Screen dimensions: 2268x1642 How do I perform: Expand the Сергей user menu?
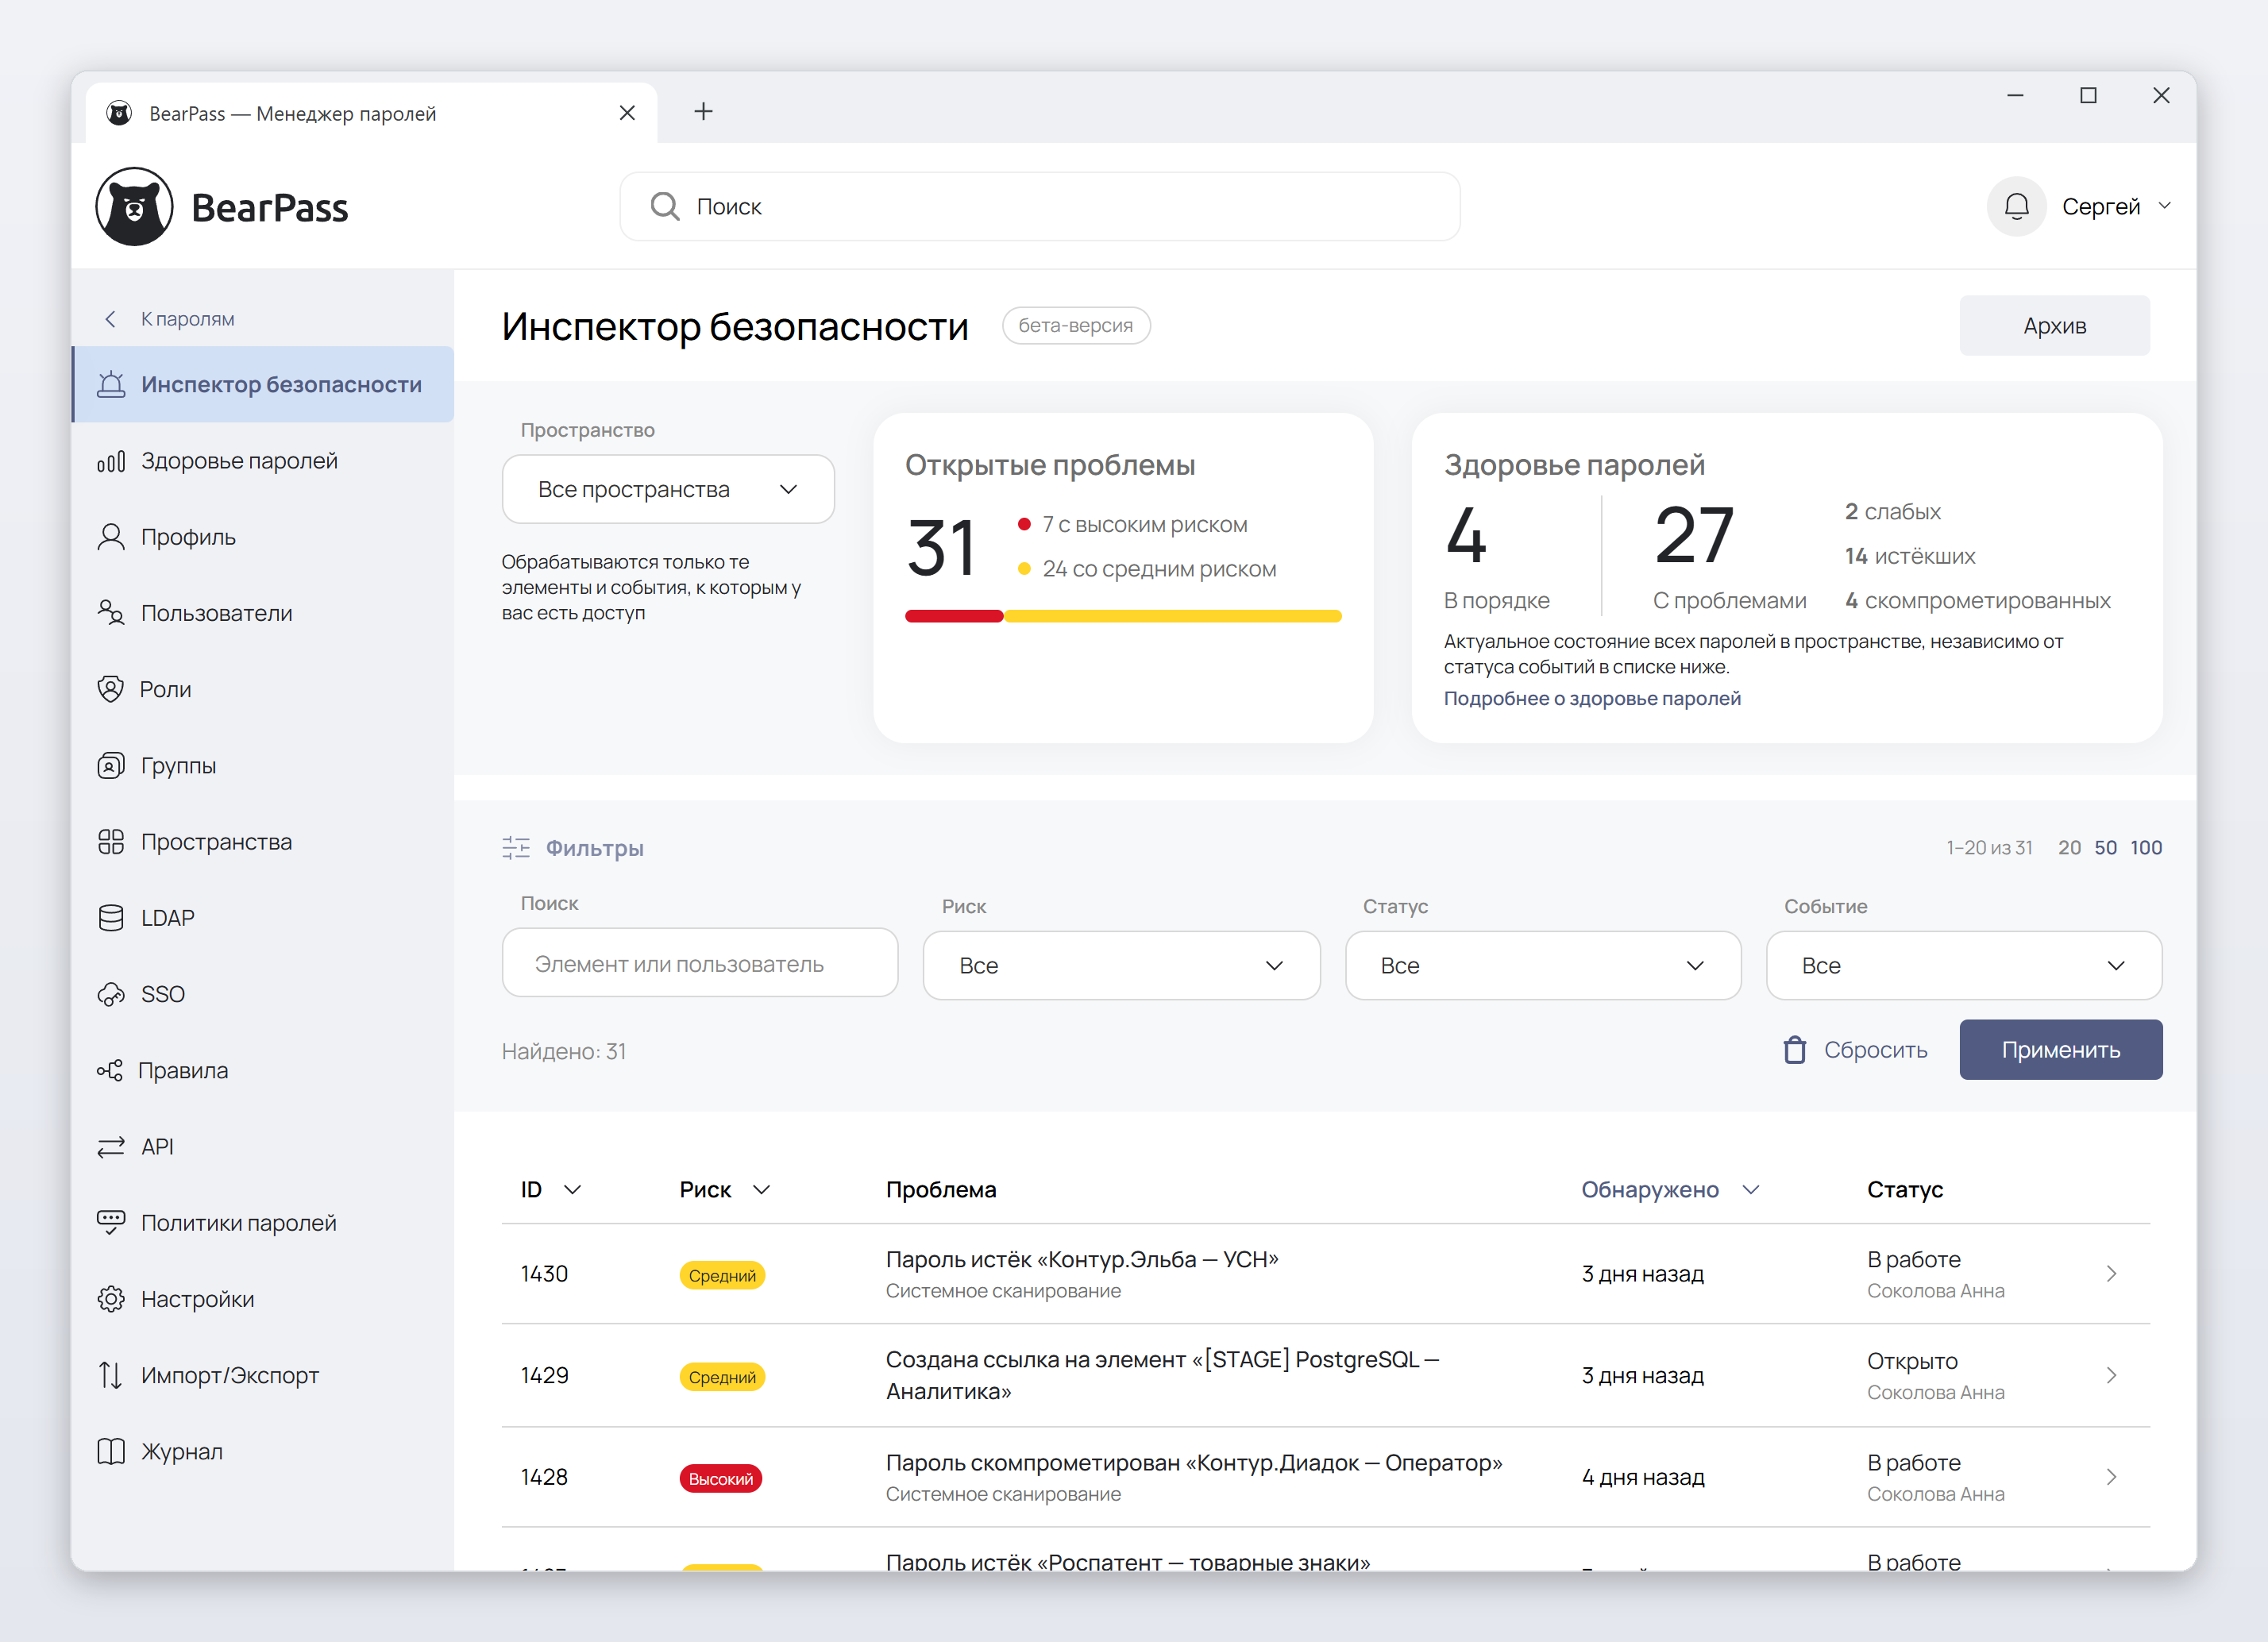tap(2116, 206)
